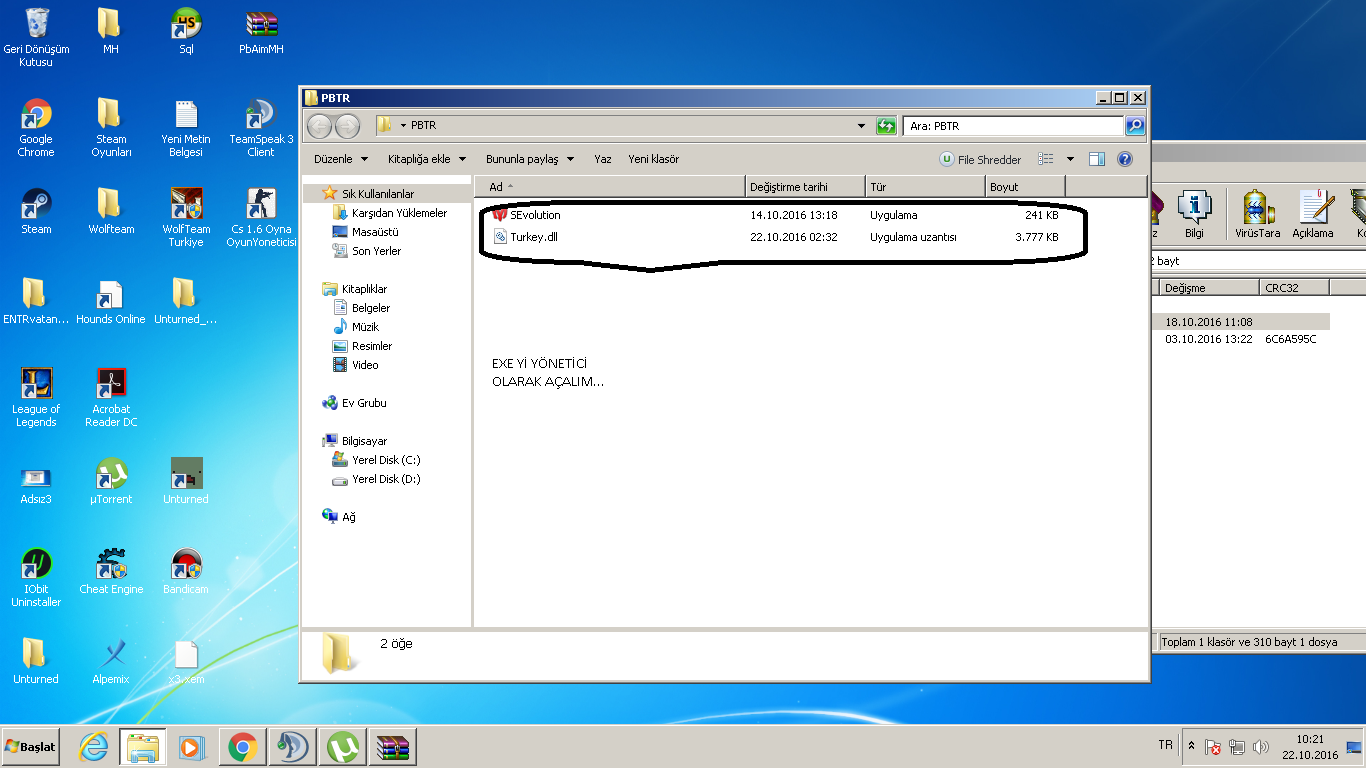This screenshot has width=1366, height=768.
Task: Refresh the PBTR folder view
Action: point(886,126)
